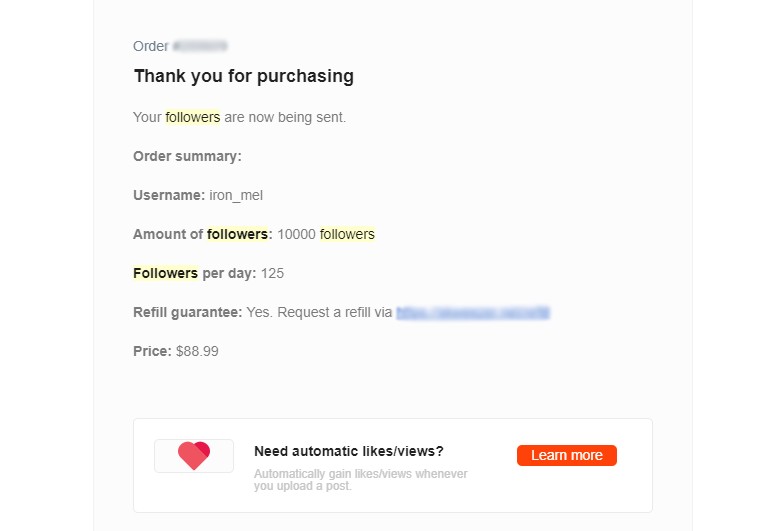The image size is (779, 531).
Task: Click the "Amount of" label text
Action: click(x=168, y=234)
